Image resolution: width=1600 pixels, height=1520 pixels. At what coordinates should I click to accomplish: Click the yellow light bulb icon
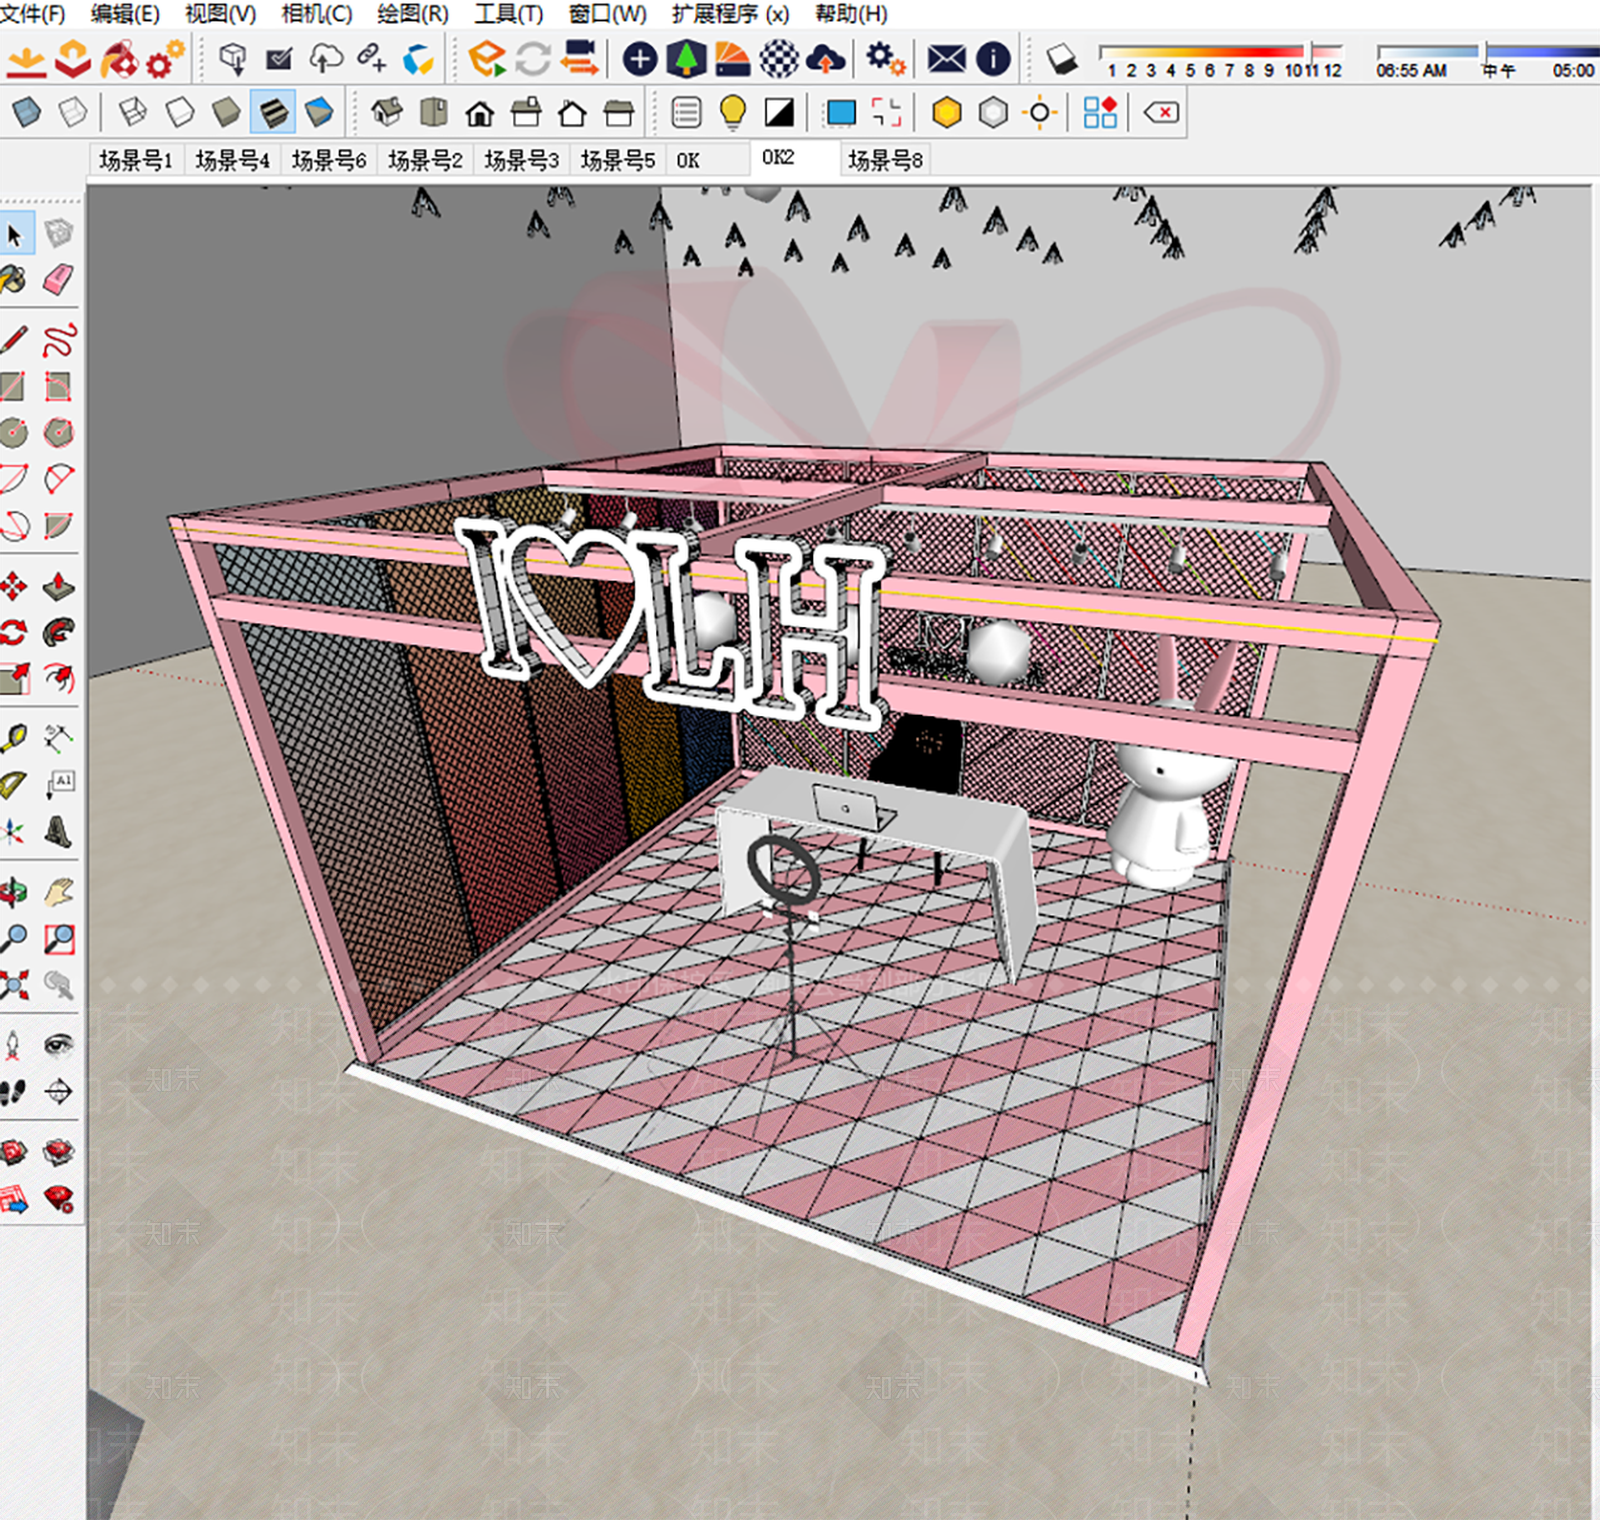pos(733,113)
